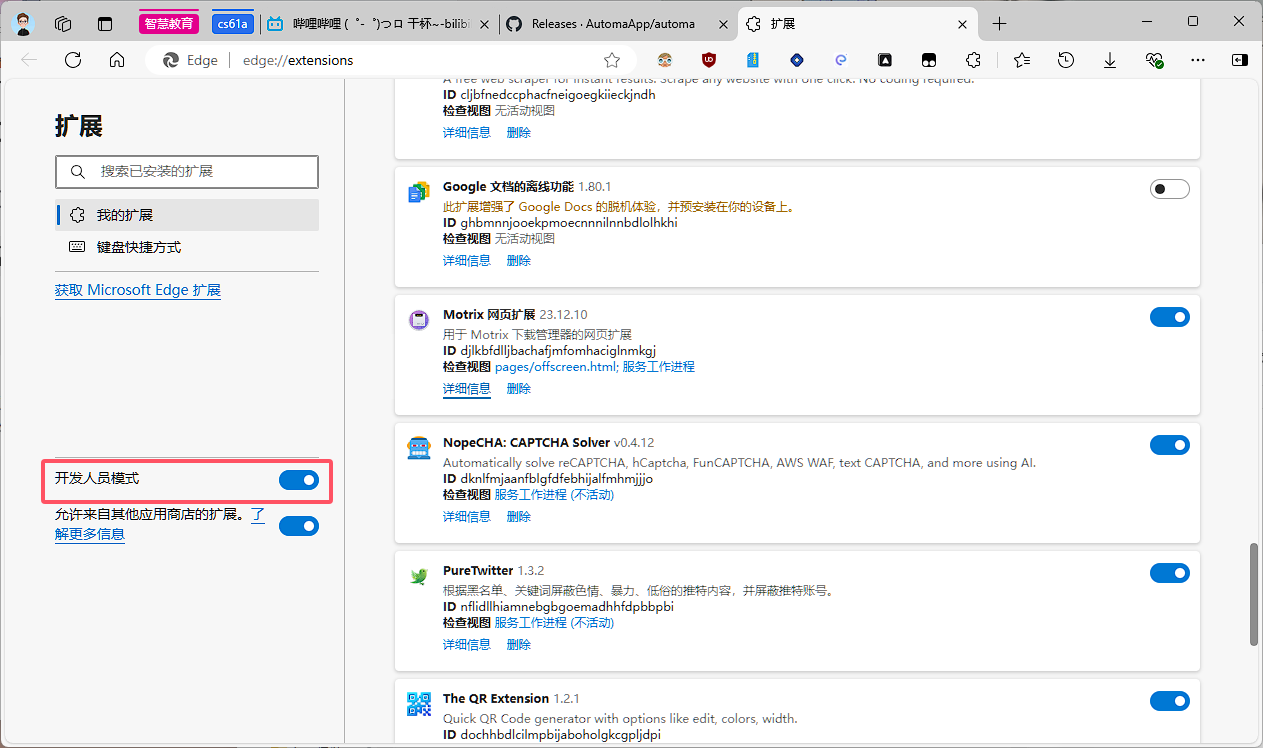Switch to the bilibili tab
The image size is (1263, 748).
[x=379, y=24]
